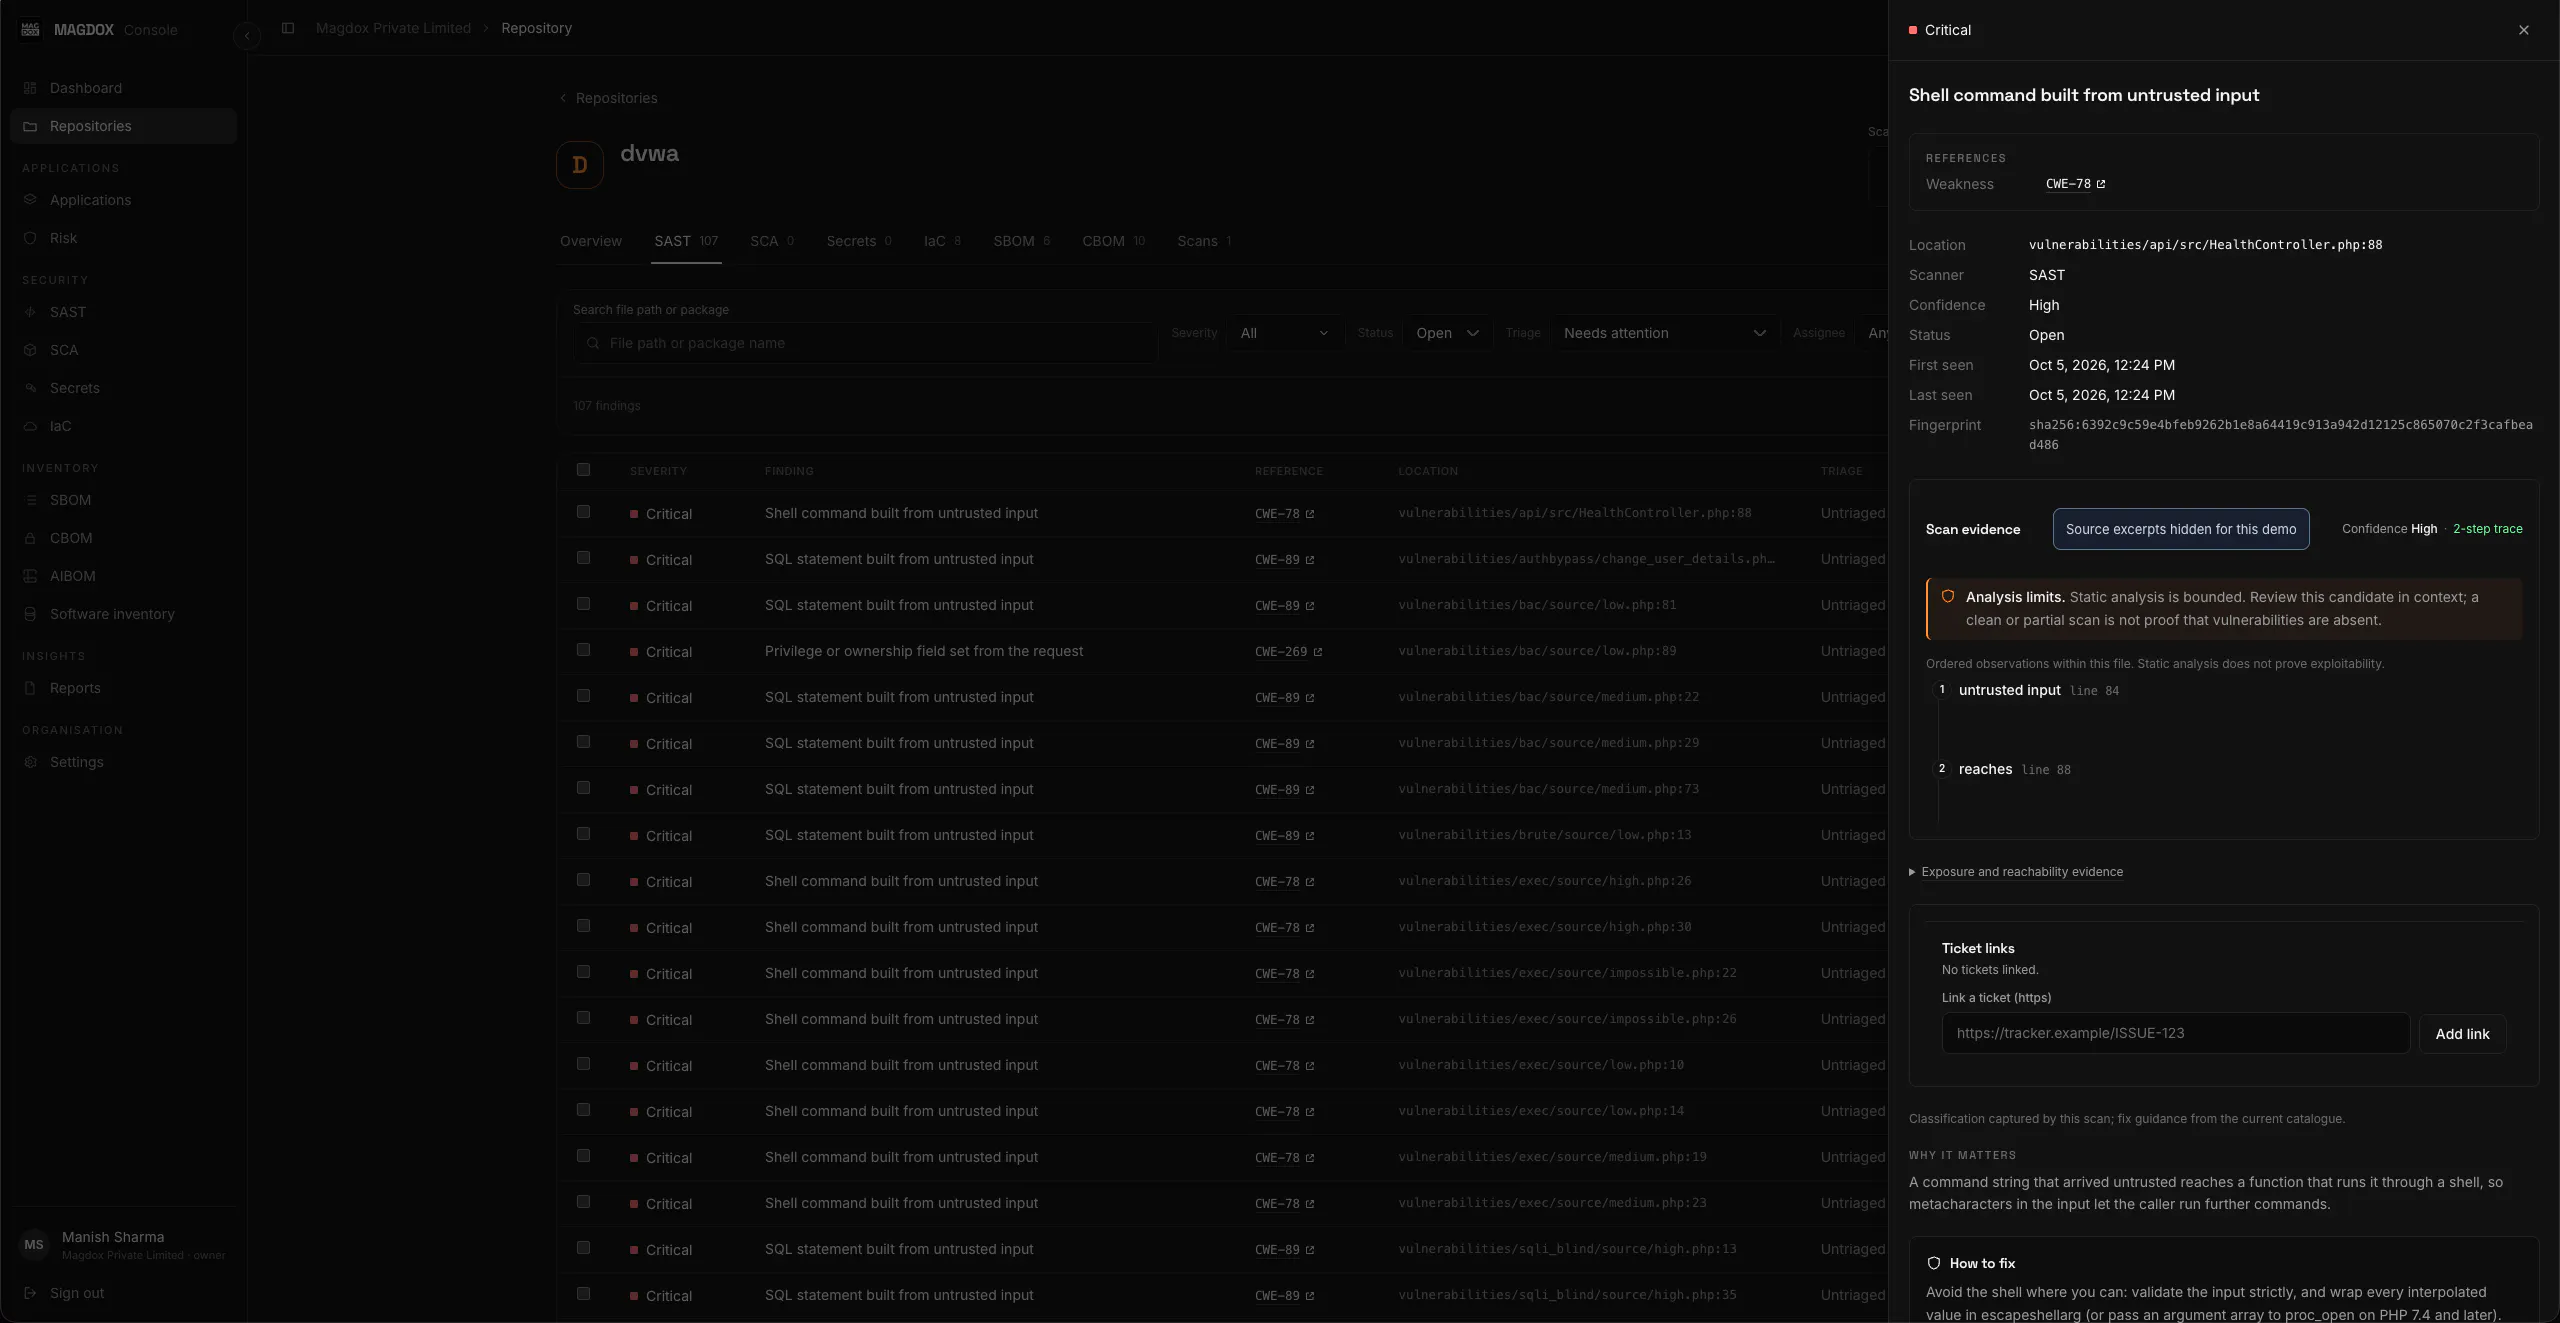The height and width of the screenshot is (1323, 2560).
Task: Open the Status Open dropdown
Action: pos(1447,333)
